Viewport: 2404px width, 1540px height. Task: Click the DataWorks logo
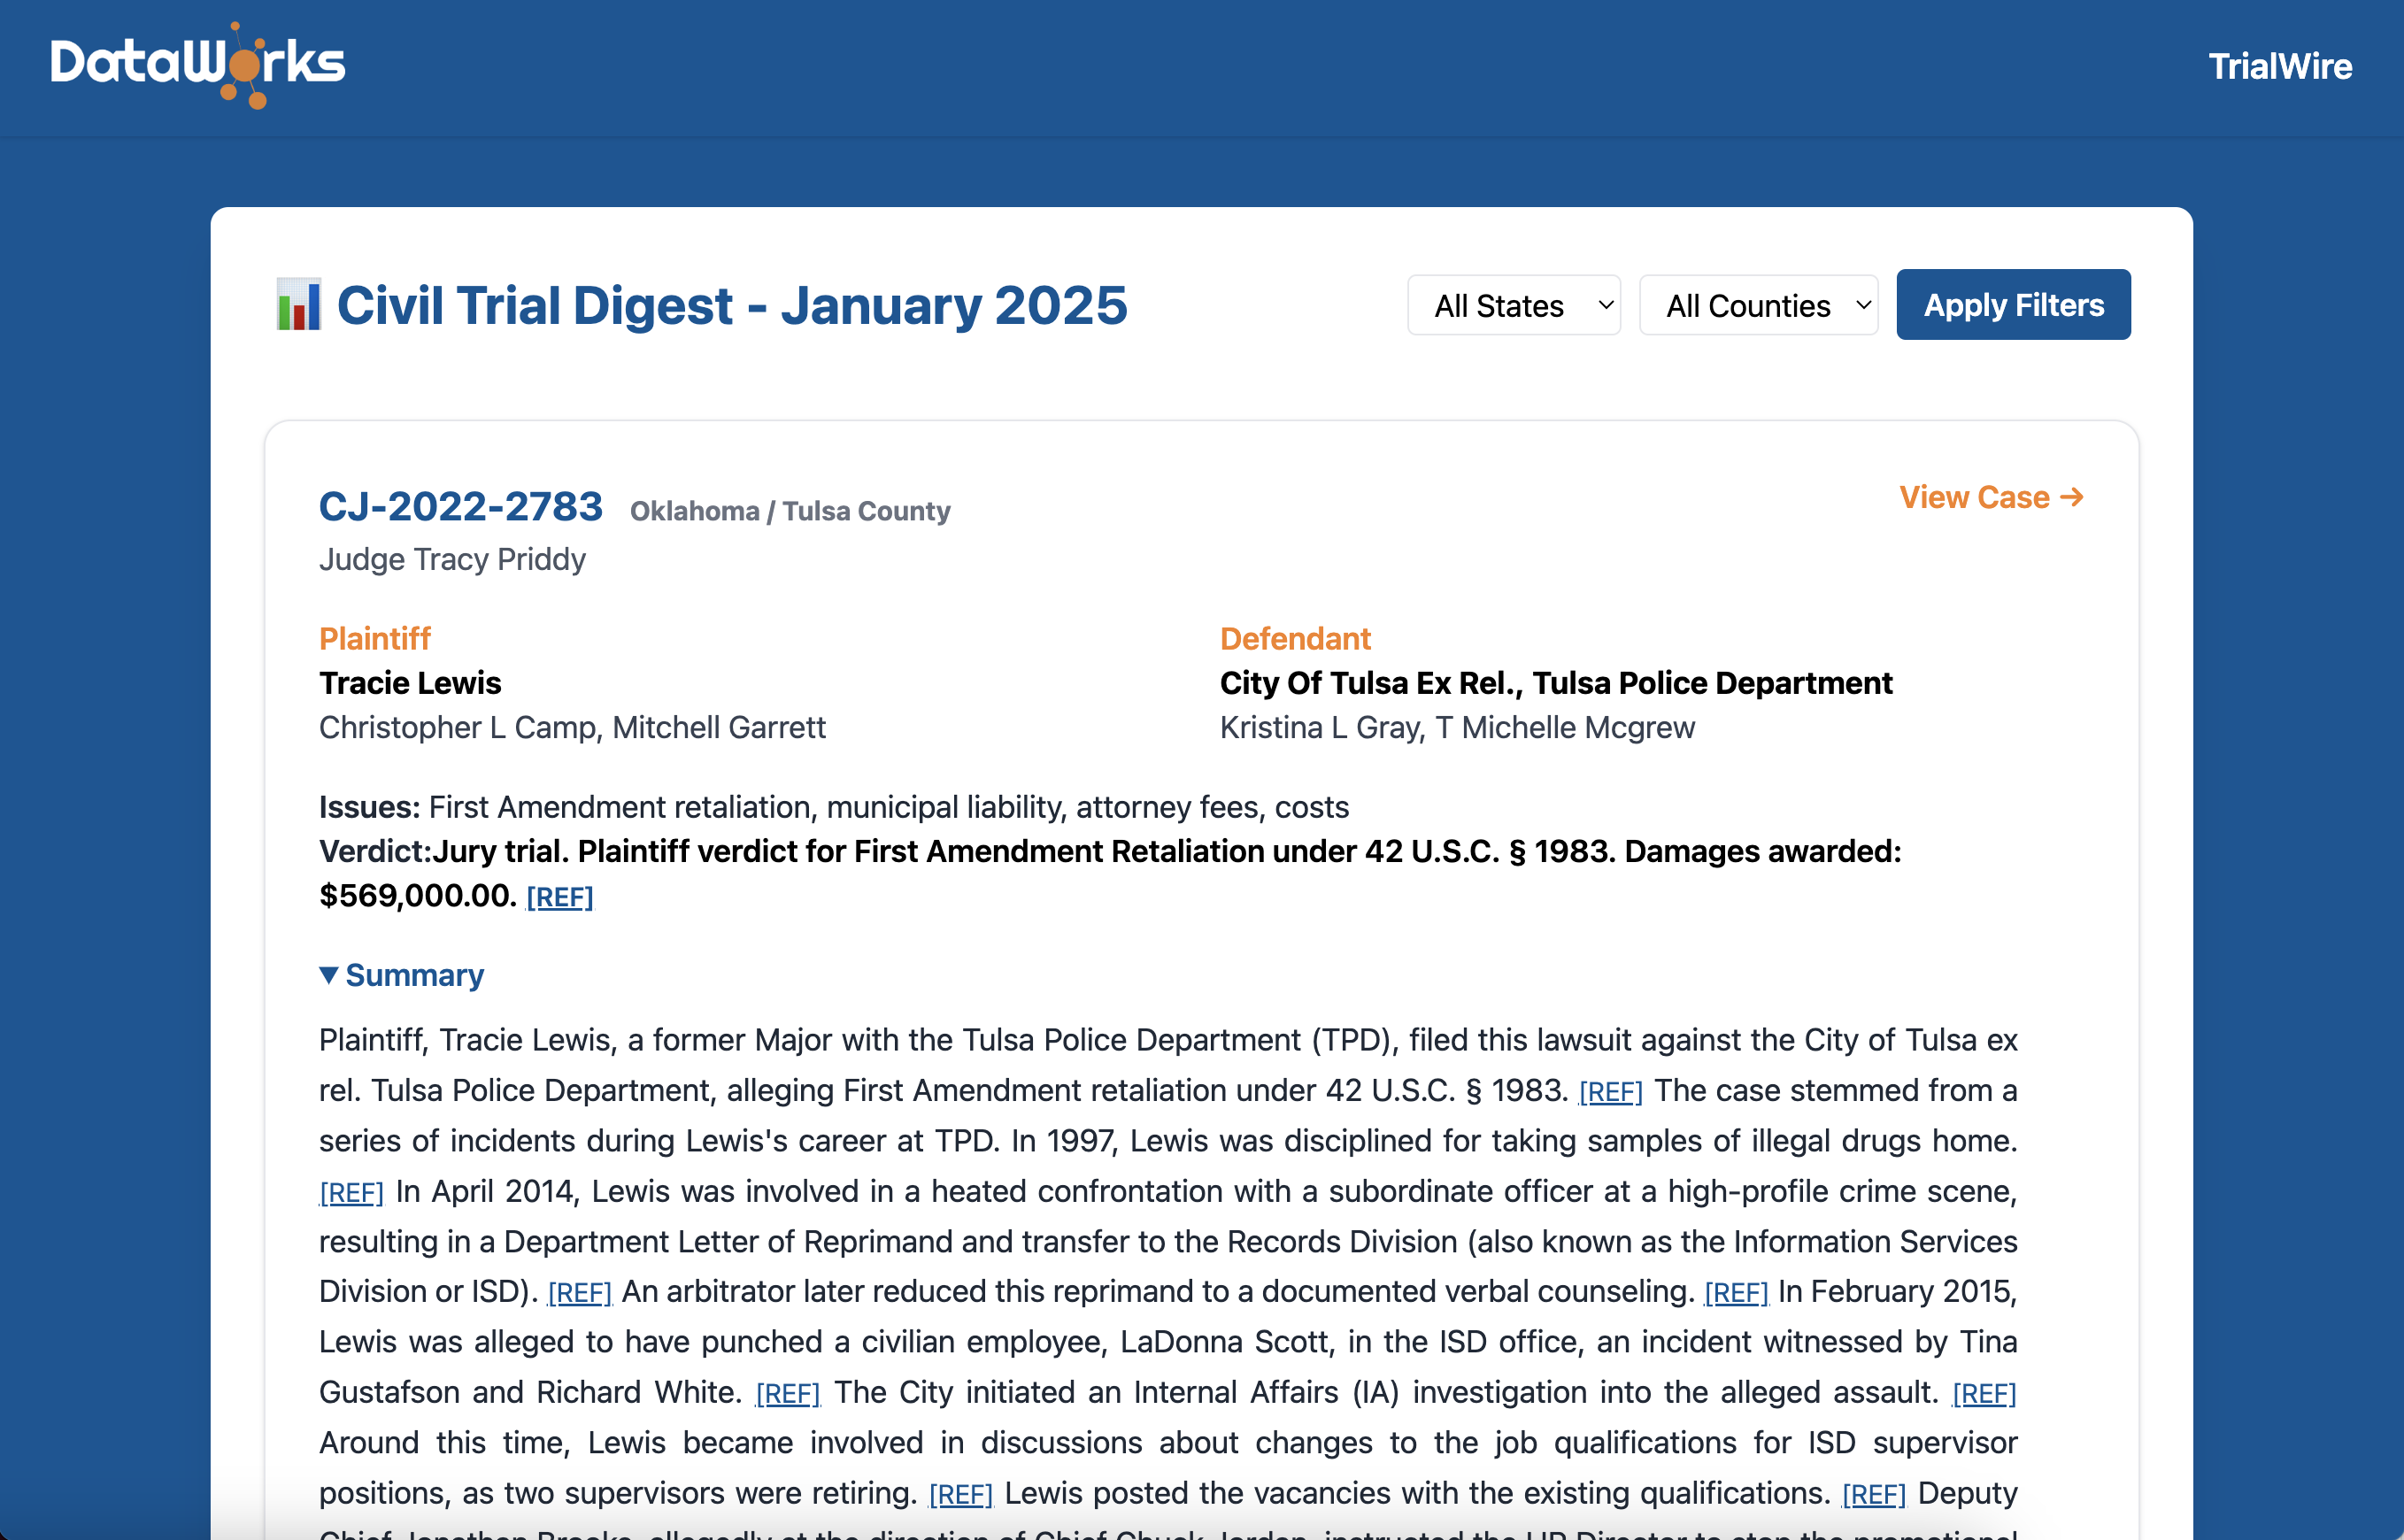click(198, 66)
